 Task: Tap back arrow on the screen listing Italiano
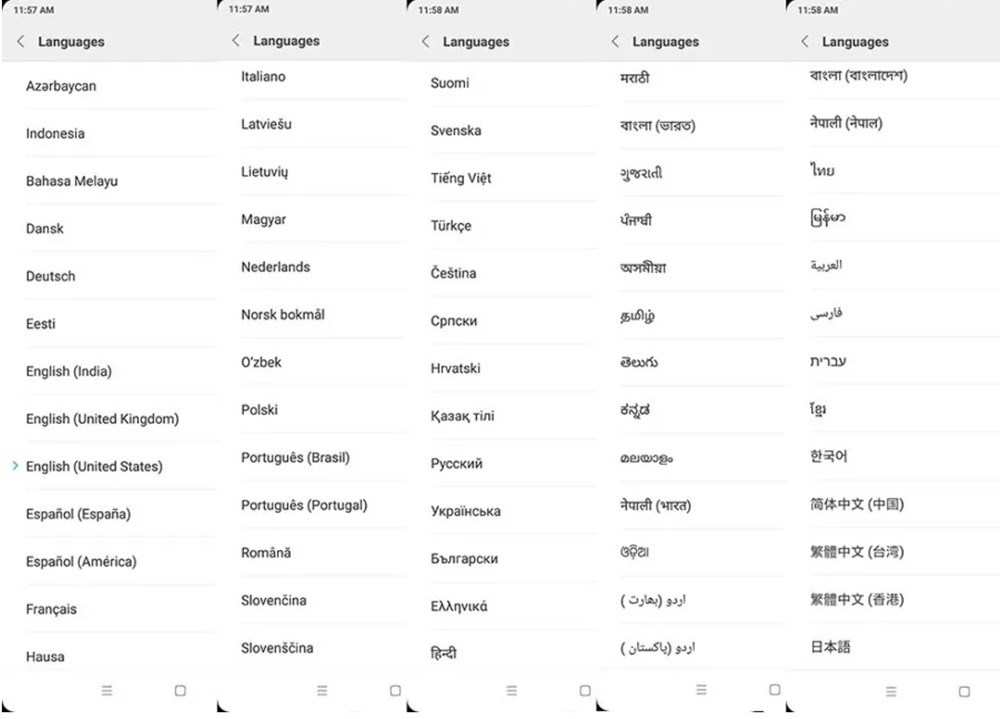236,41
